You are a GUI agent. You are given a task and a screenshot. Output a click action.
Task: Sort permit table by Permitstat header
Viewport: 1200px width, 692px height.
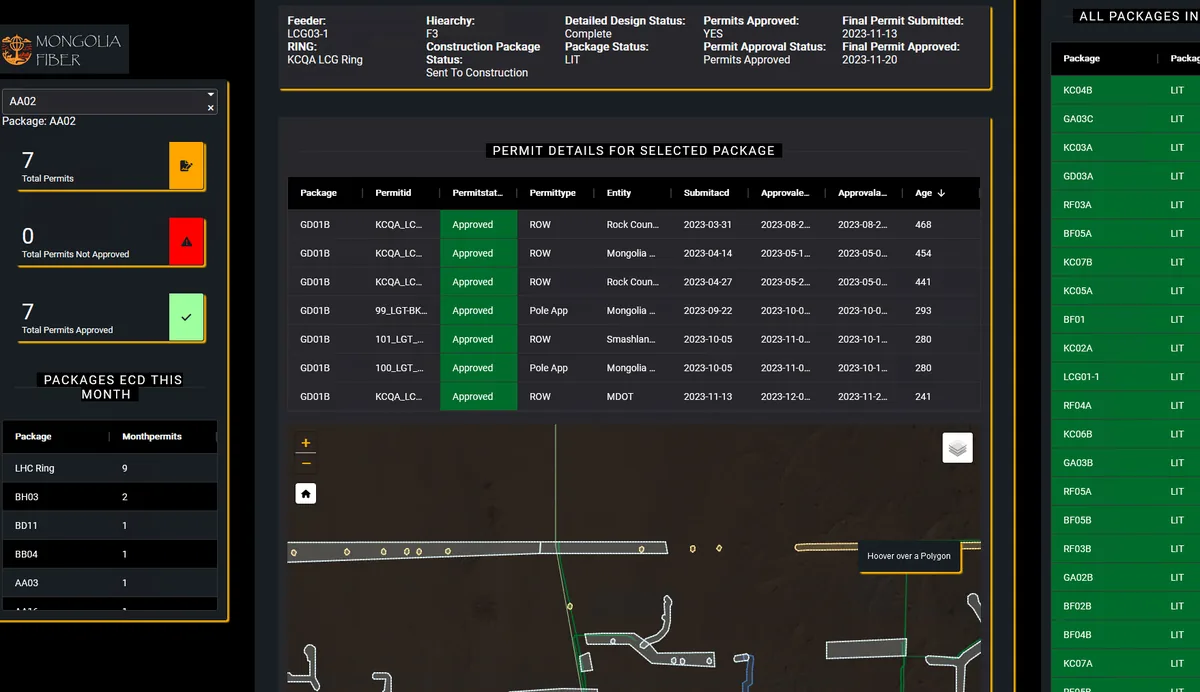(x=477, y=193)
